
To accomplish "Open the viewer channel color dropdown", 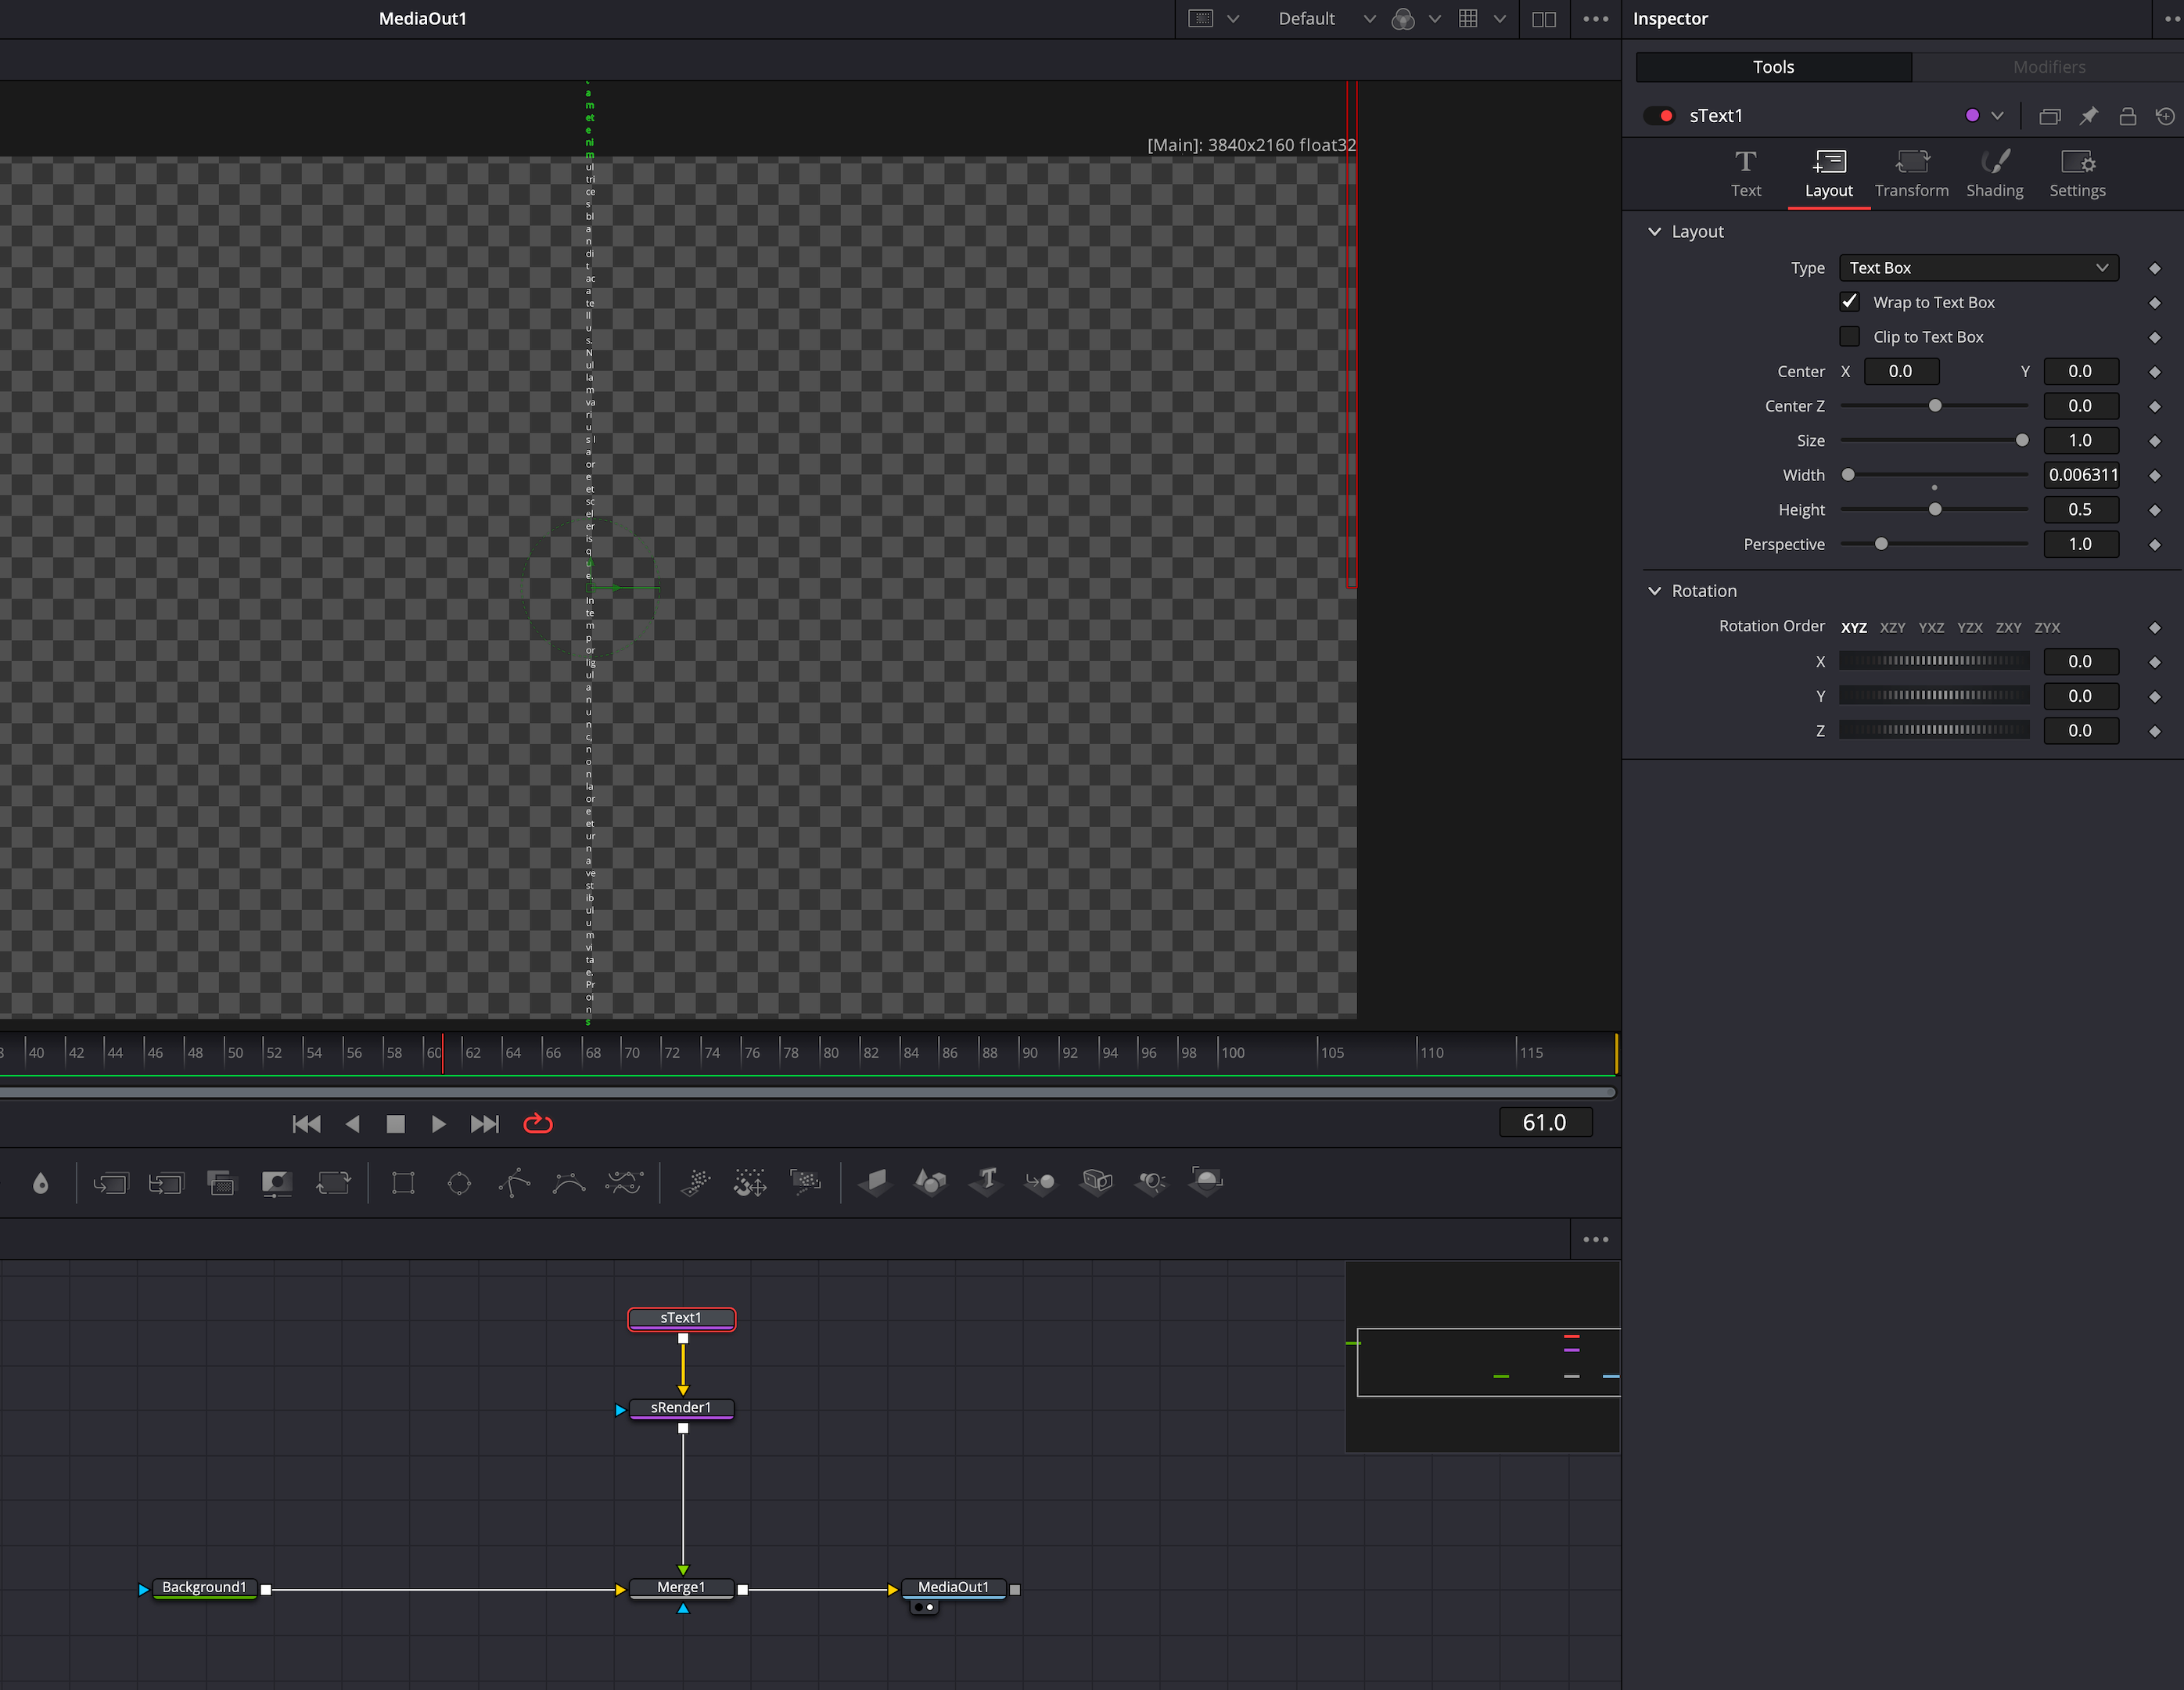I will 1435,19.
